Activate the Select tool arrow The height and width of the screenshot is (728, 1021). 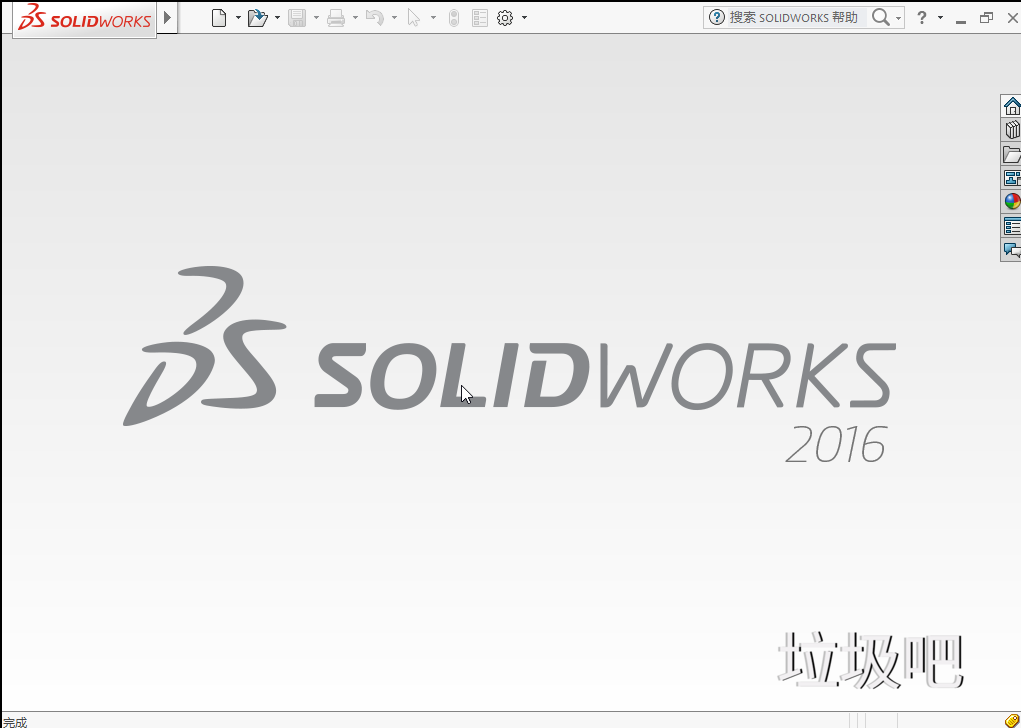click(415, 17)
